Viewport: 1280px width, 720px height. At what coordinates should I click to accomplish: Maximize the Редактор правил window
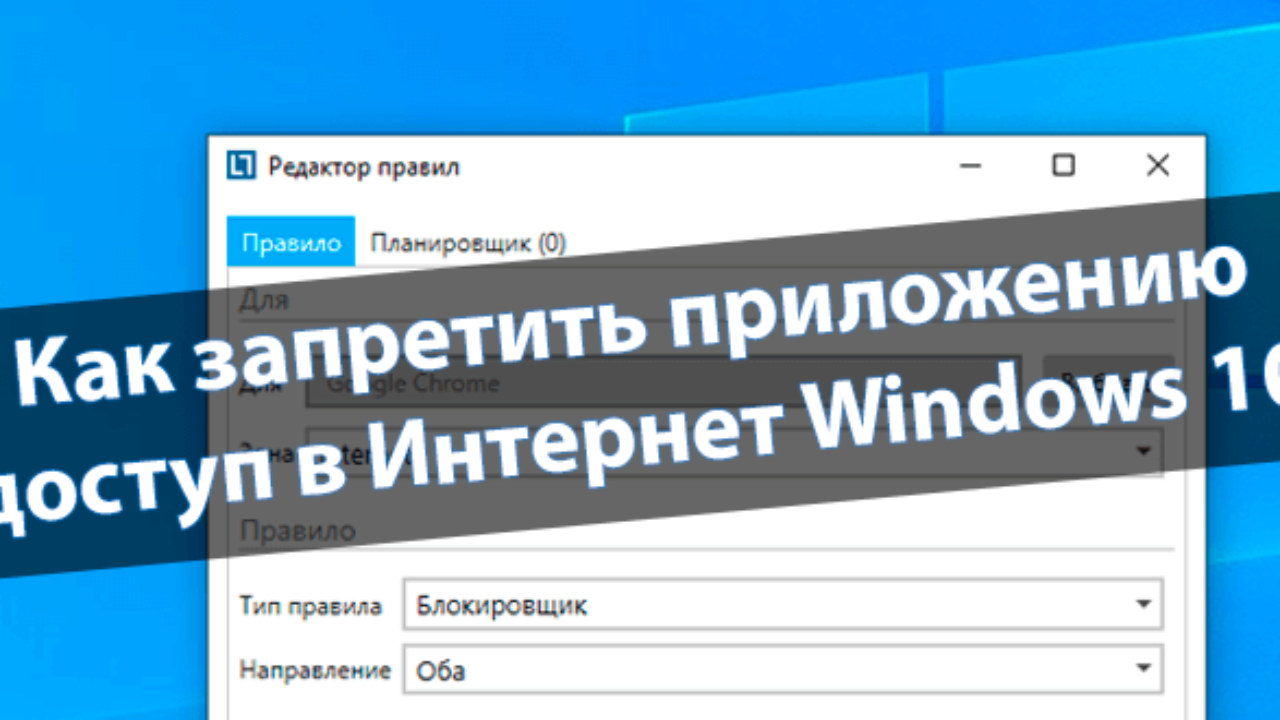pyautogui.click(x=1063, y=165)
